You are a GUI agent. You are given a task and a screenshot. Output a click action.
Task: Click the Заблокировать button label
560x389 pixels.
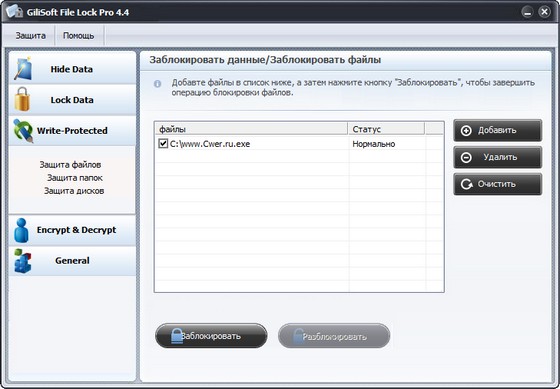(x=211, y=336)
